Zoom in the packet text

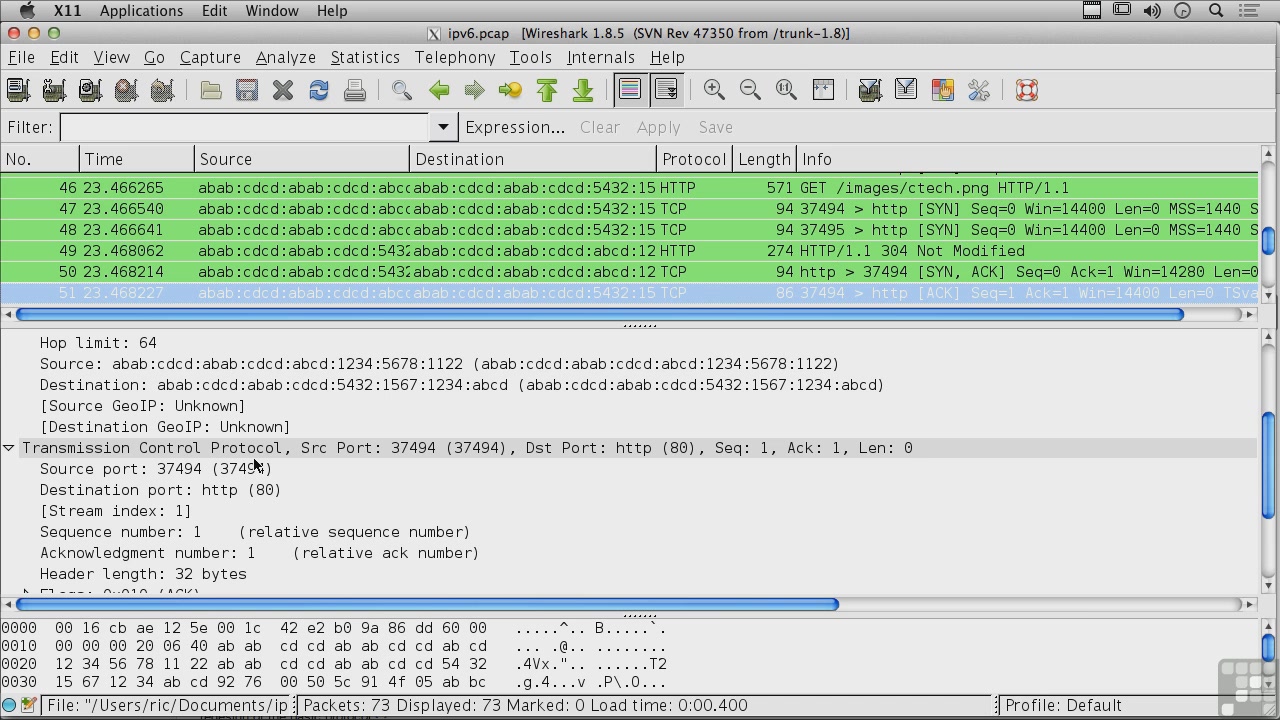tap(714, 90)
